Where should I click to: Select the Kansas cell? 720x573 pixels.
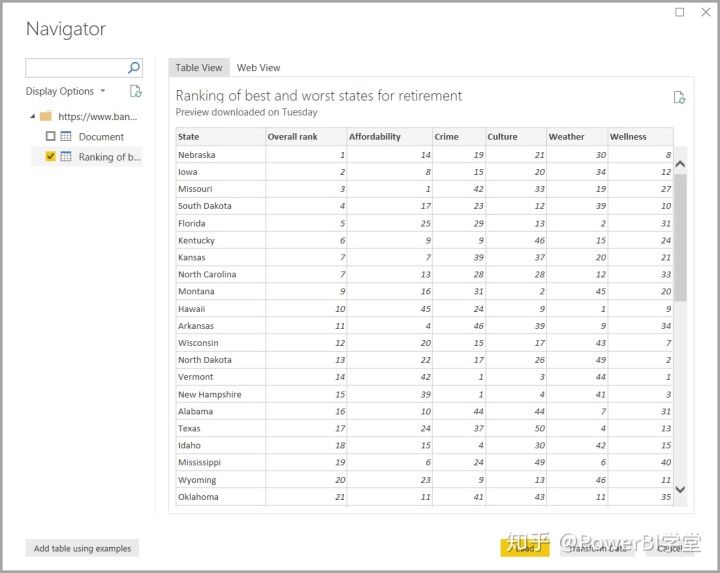tap(220, 257)
